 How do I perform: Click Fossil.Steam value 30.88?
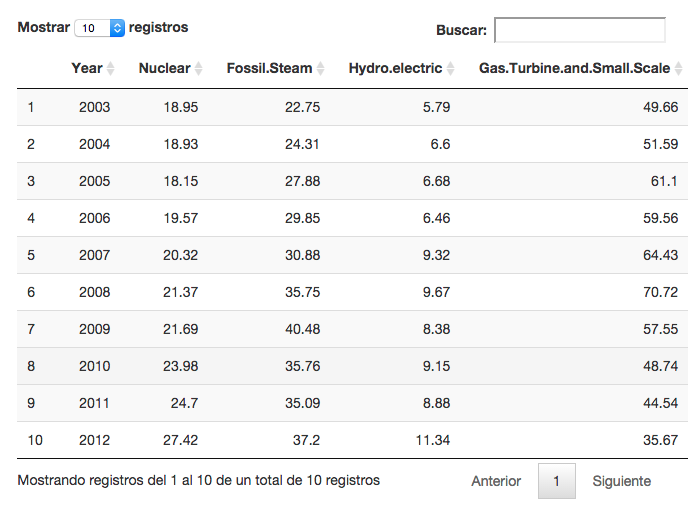pyautogui.click(x=302, y=255)
